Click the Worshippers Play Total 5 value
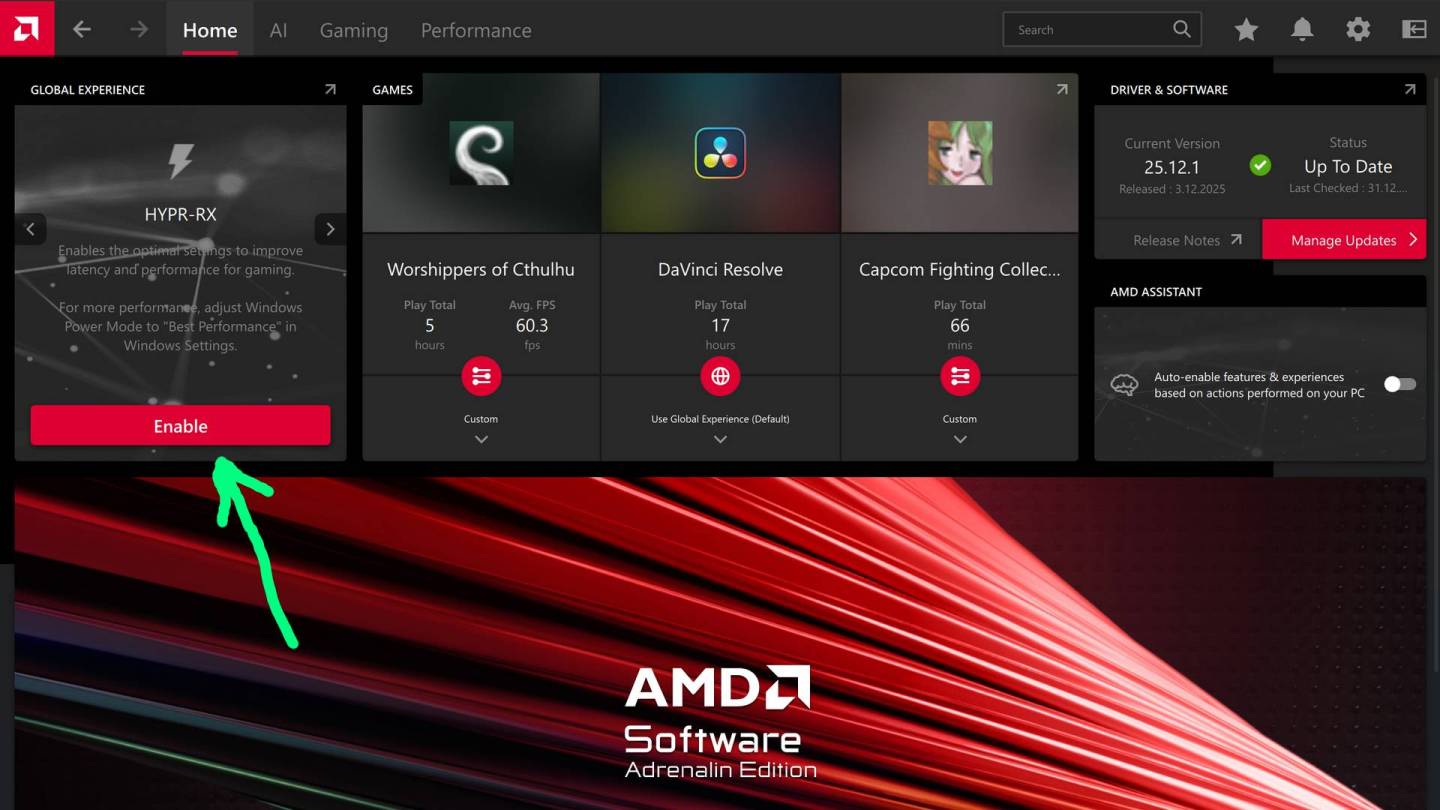 coord(430,326)
